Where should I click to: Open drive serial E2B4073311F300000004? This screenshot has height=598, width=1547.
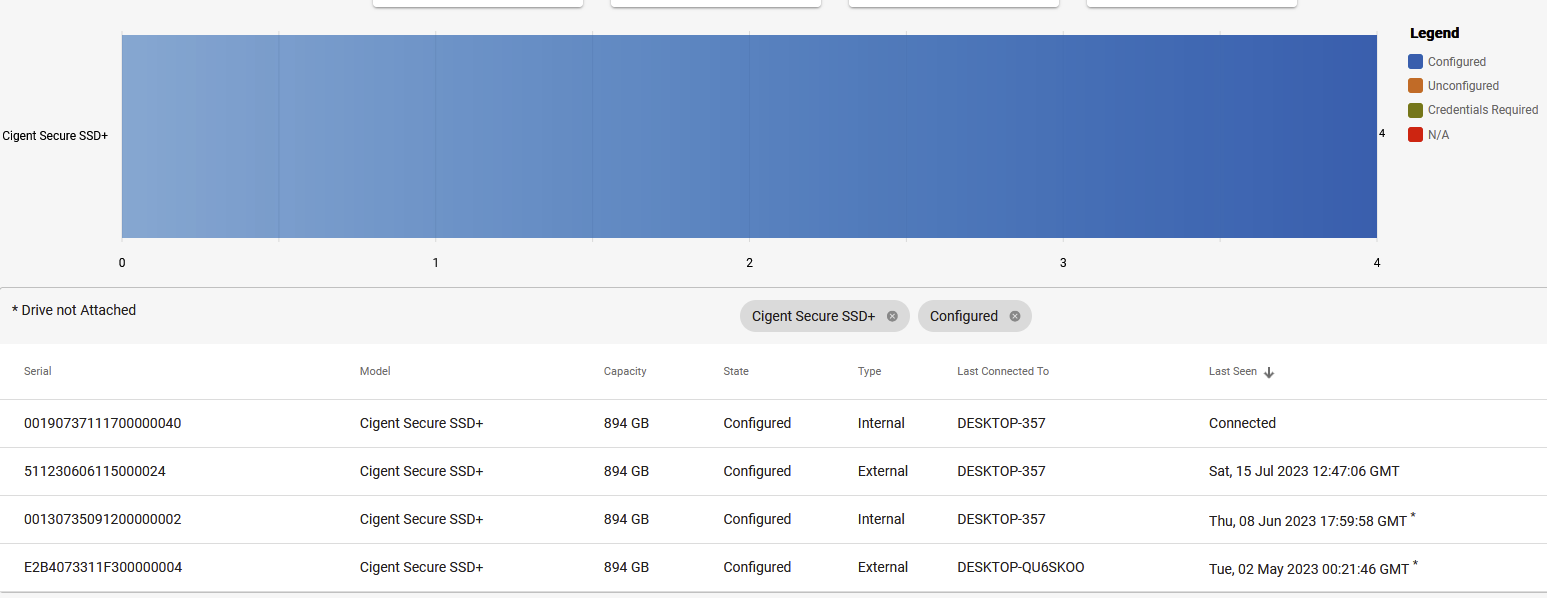[x=102, y=567]
